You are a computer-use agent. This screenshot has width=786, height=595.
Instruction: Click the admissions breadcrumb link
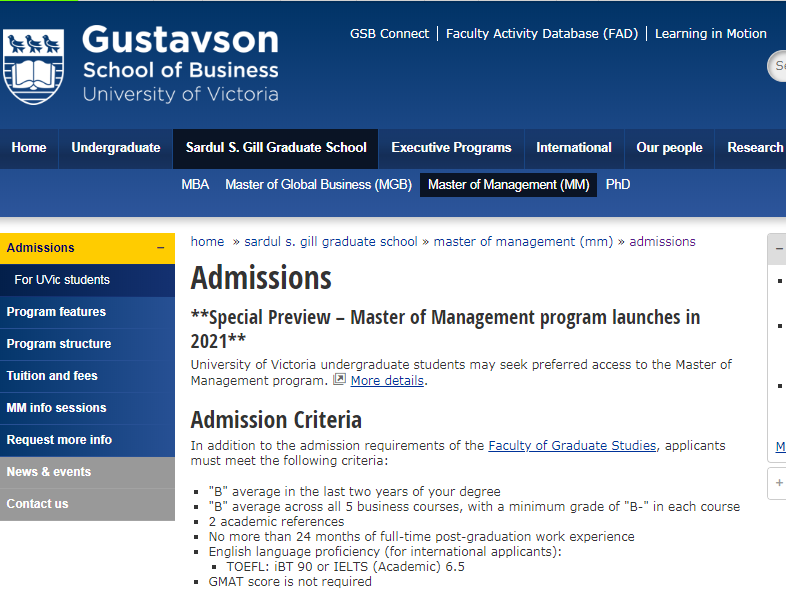point(662,242)
